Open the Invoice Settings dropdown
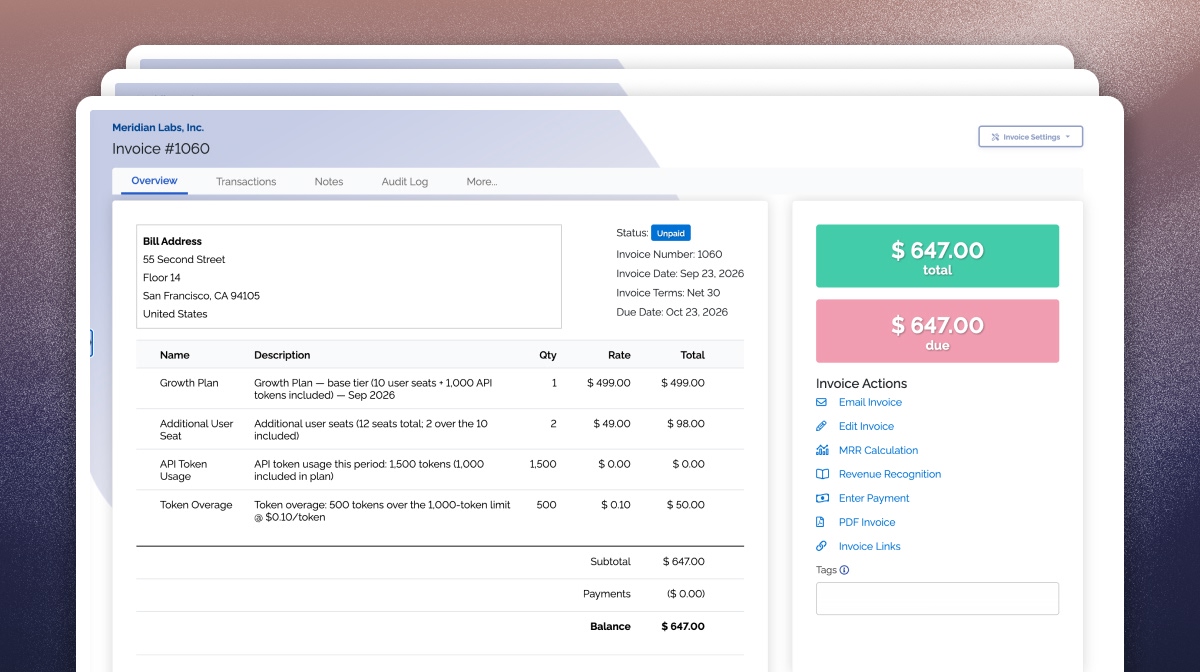The image size is (1200, 672). pos(1030,137)
